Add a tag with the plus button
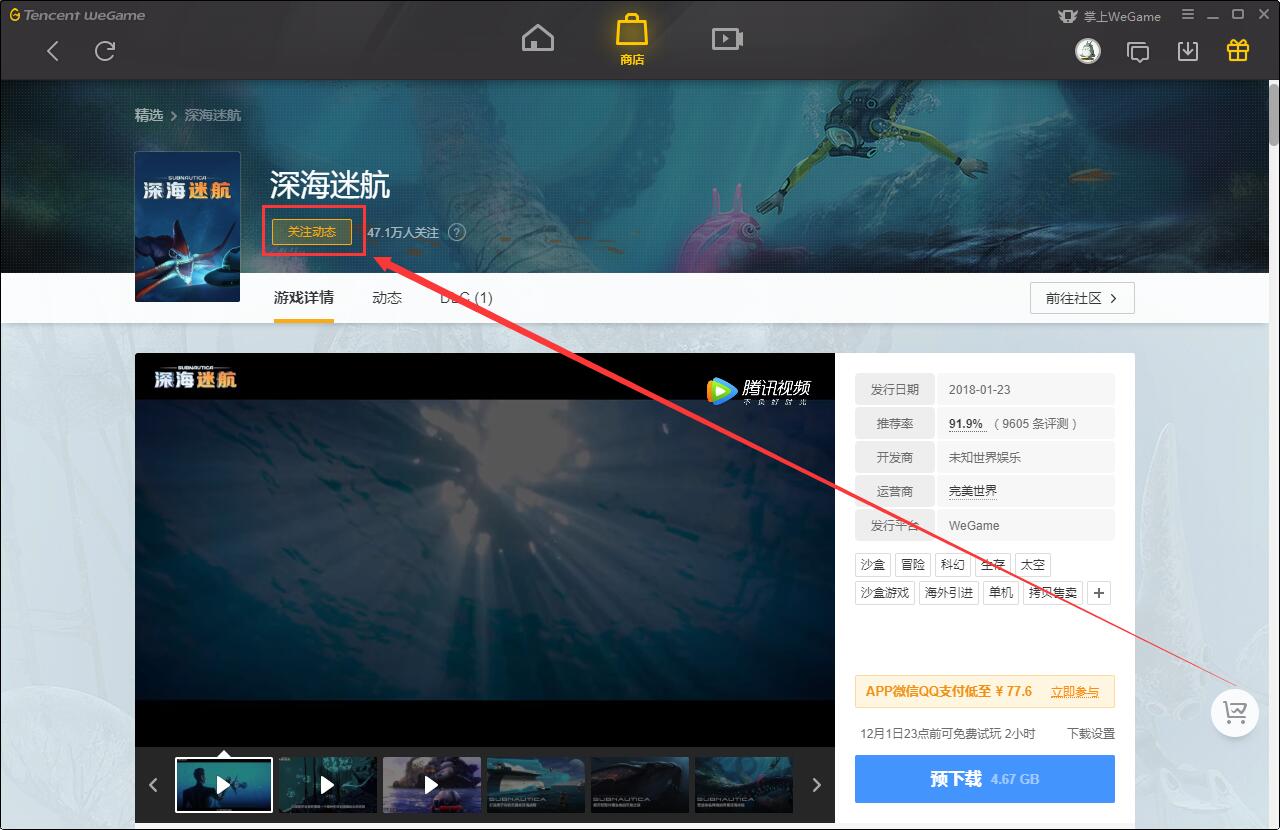 click(1099, 593)
